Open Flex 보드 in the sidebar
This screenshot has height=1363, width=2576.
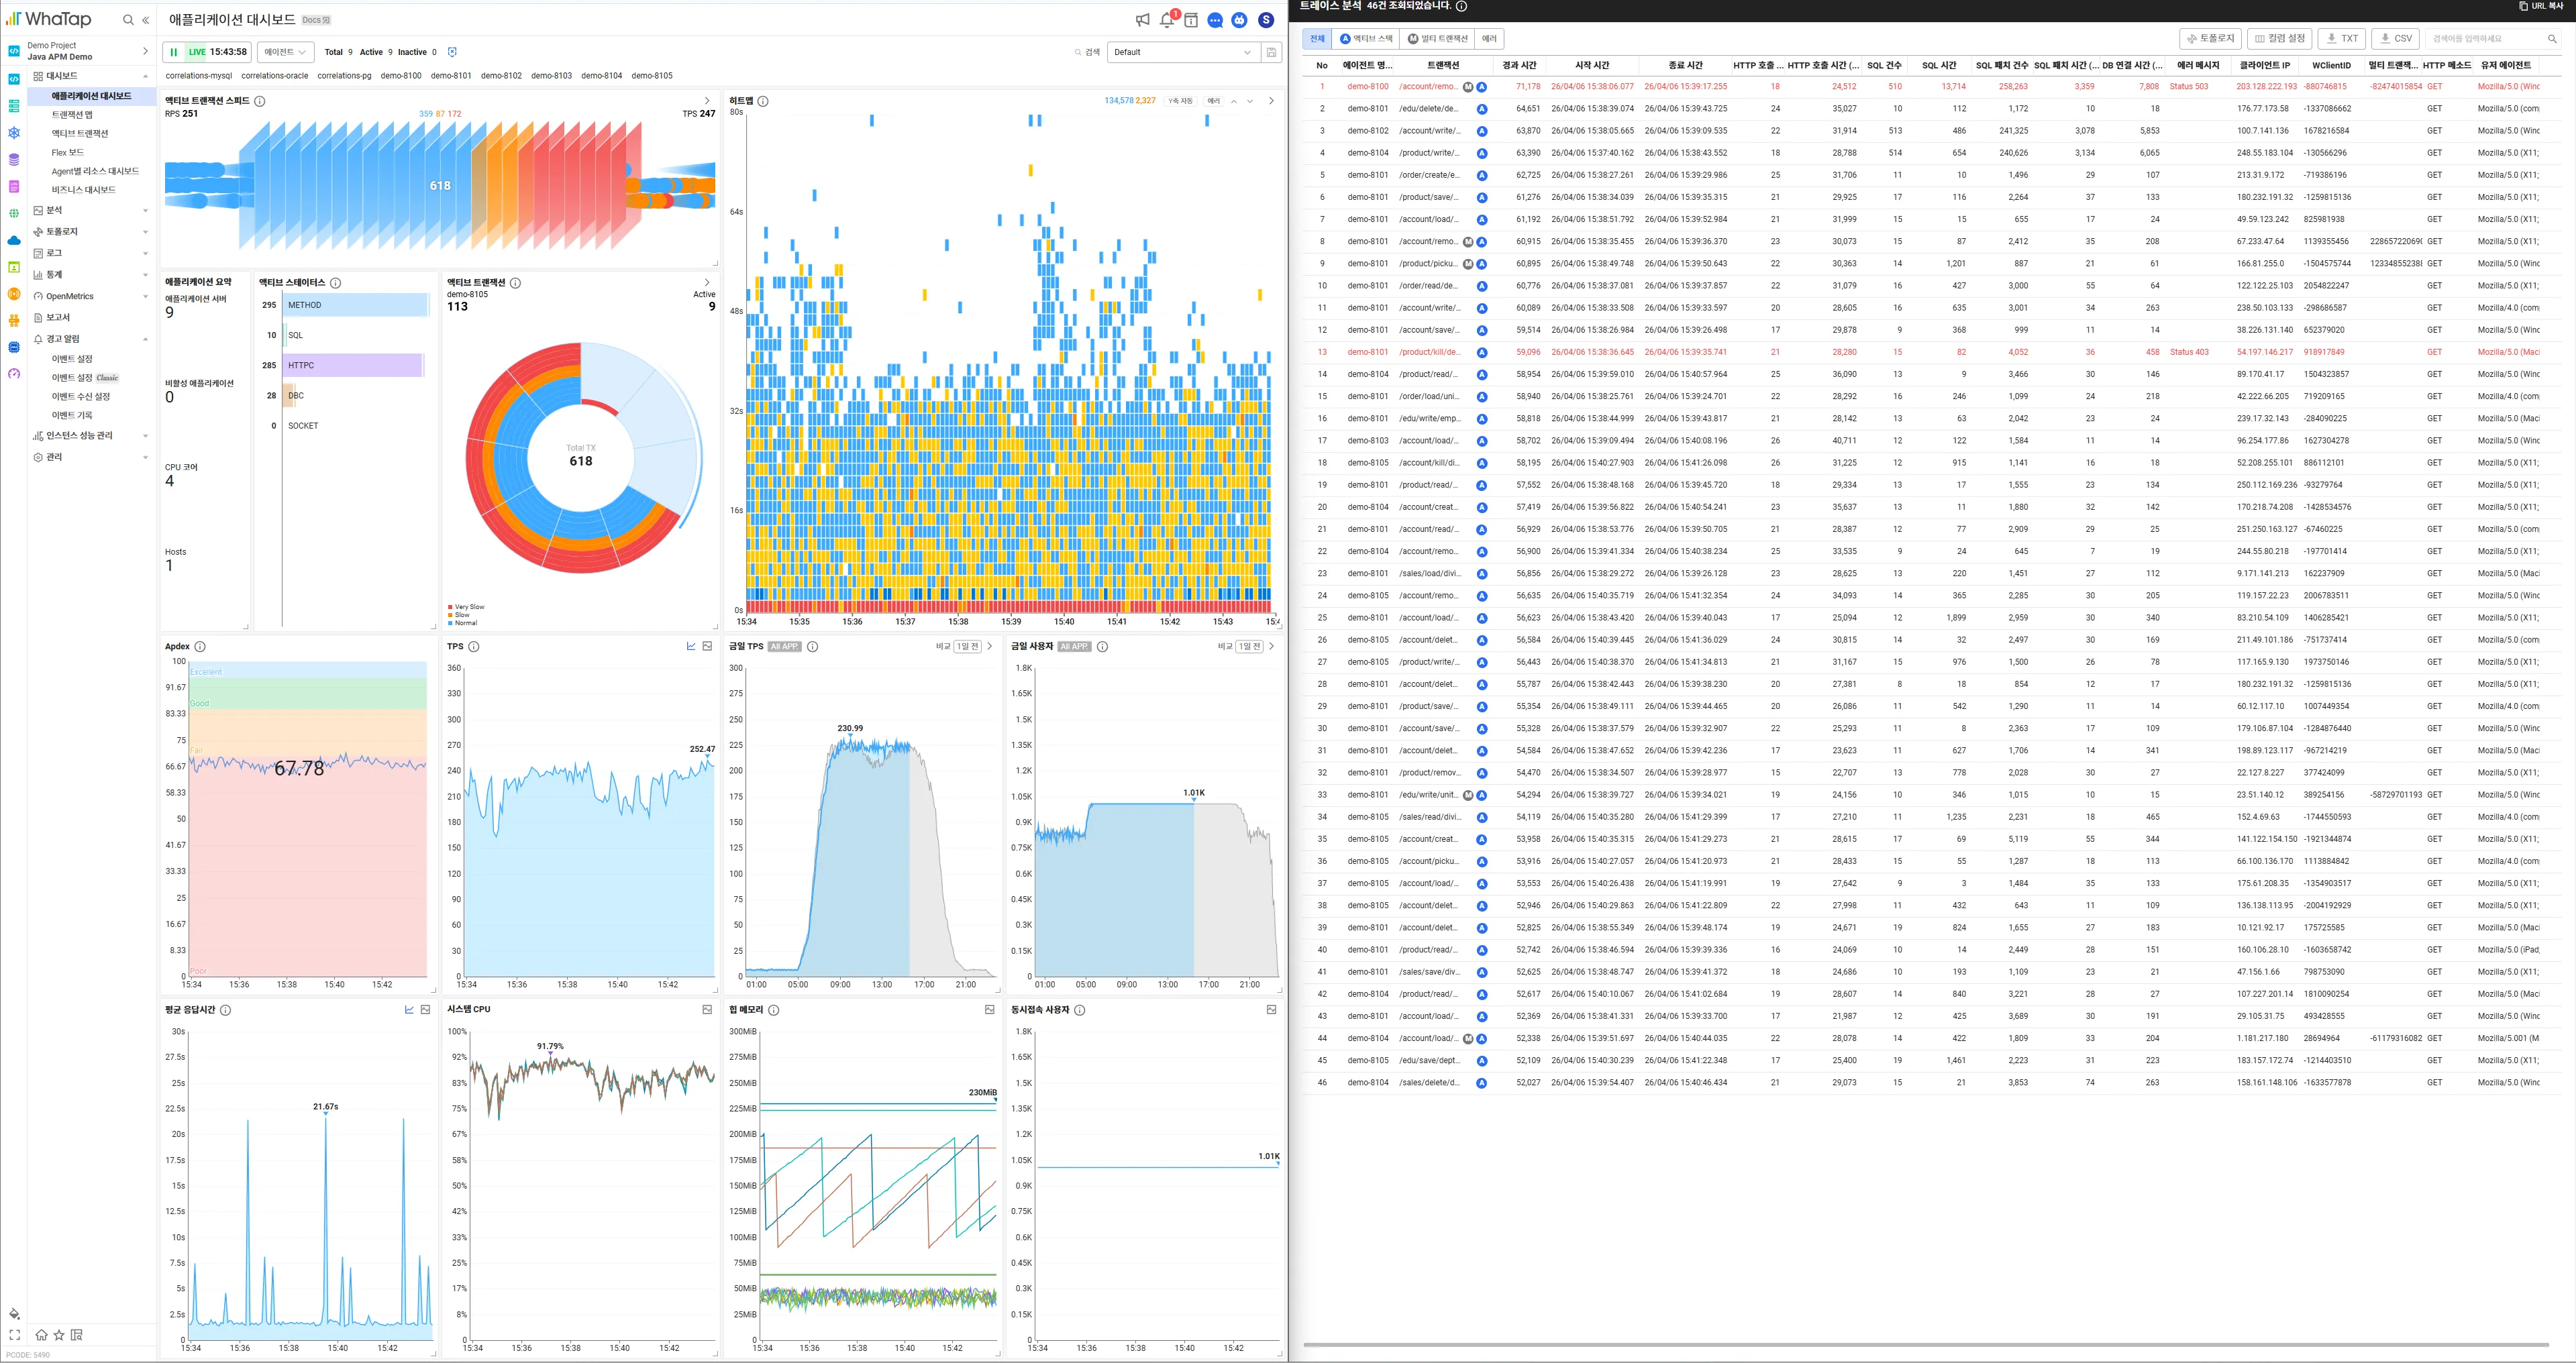pyautogui.click(x=68, y=152)
